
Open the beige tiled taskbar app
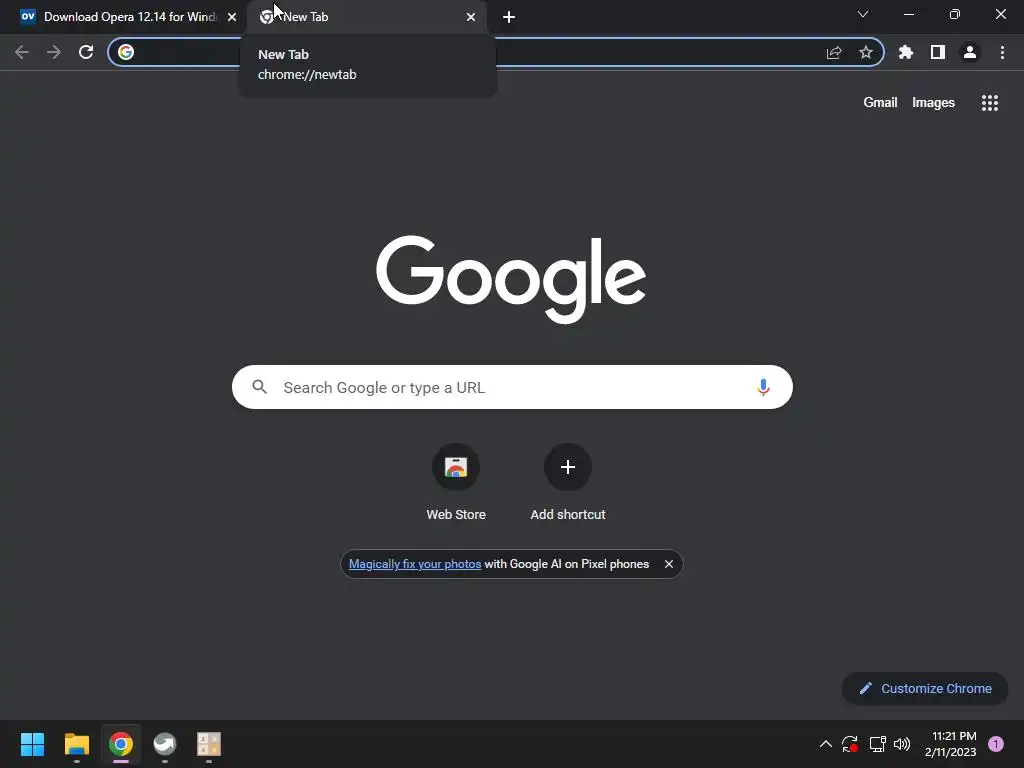[209, 744]
